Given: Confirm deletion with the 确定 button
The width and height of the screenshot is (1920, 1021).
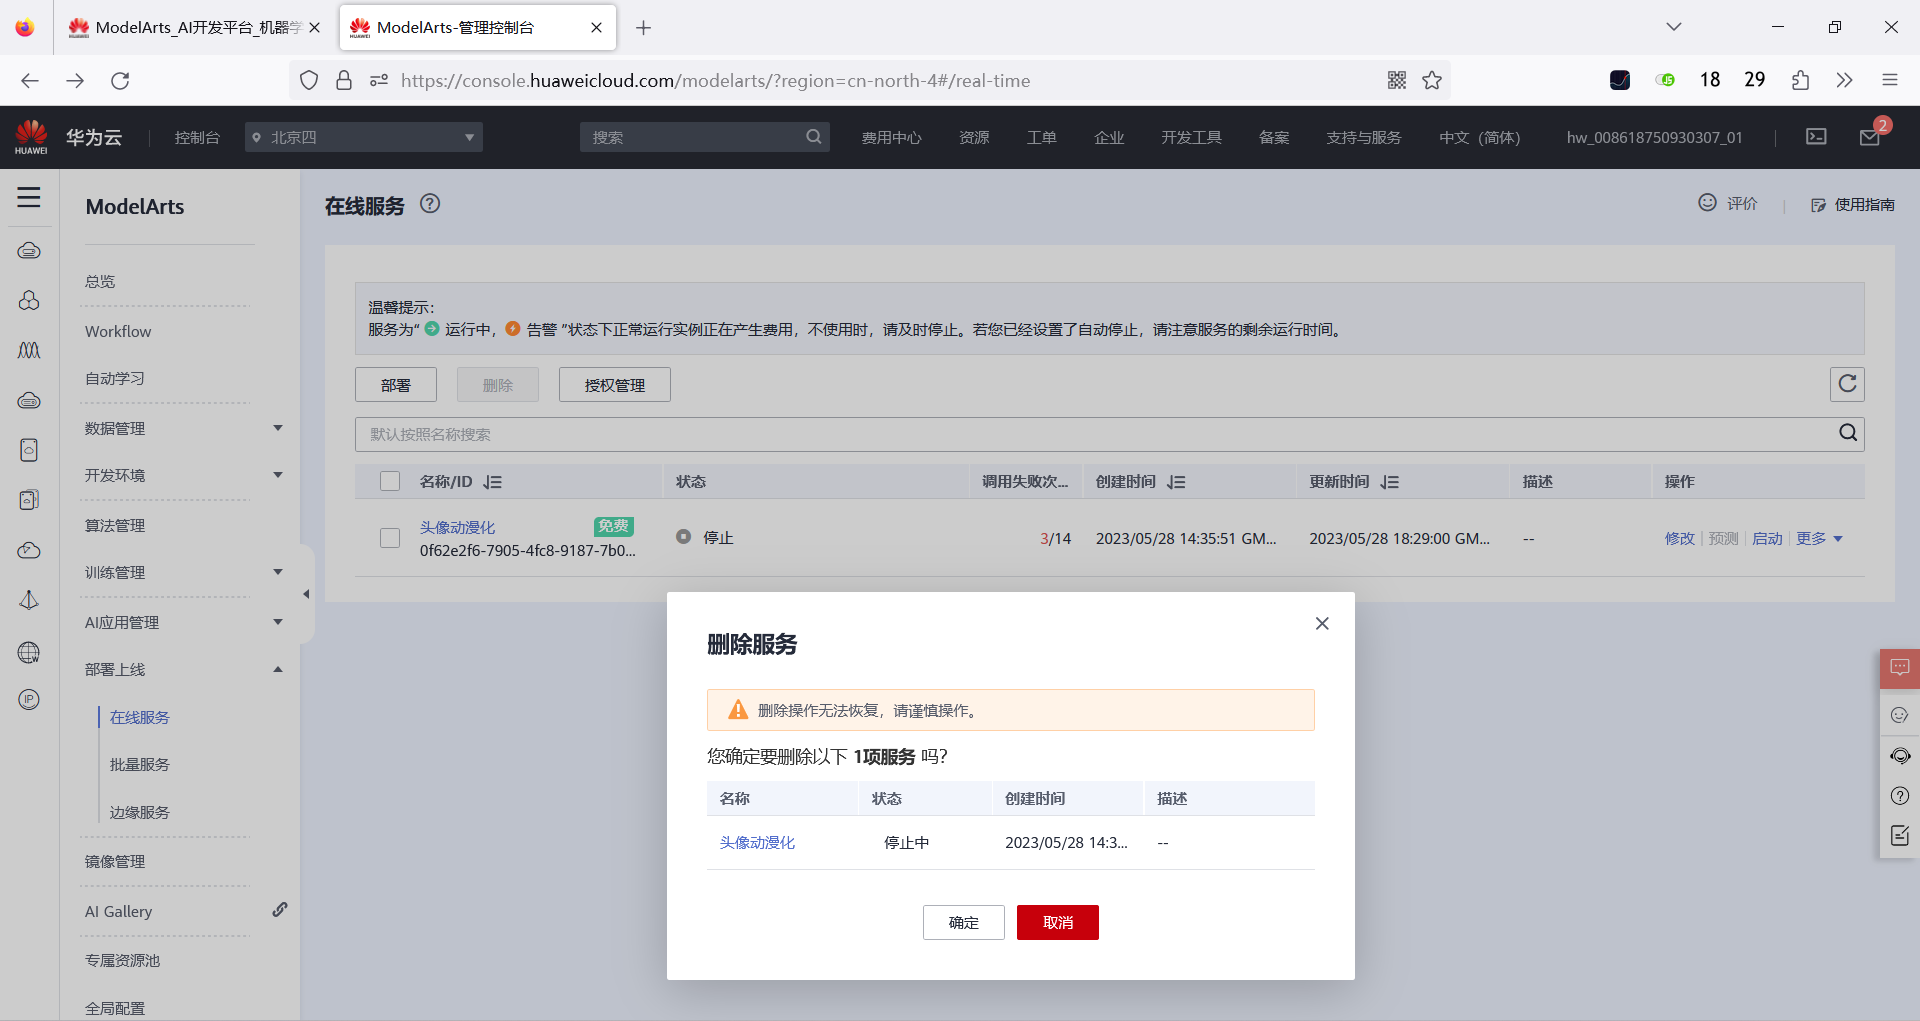Looking at the screenshot, I should click(963, 922).
